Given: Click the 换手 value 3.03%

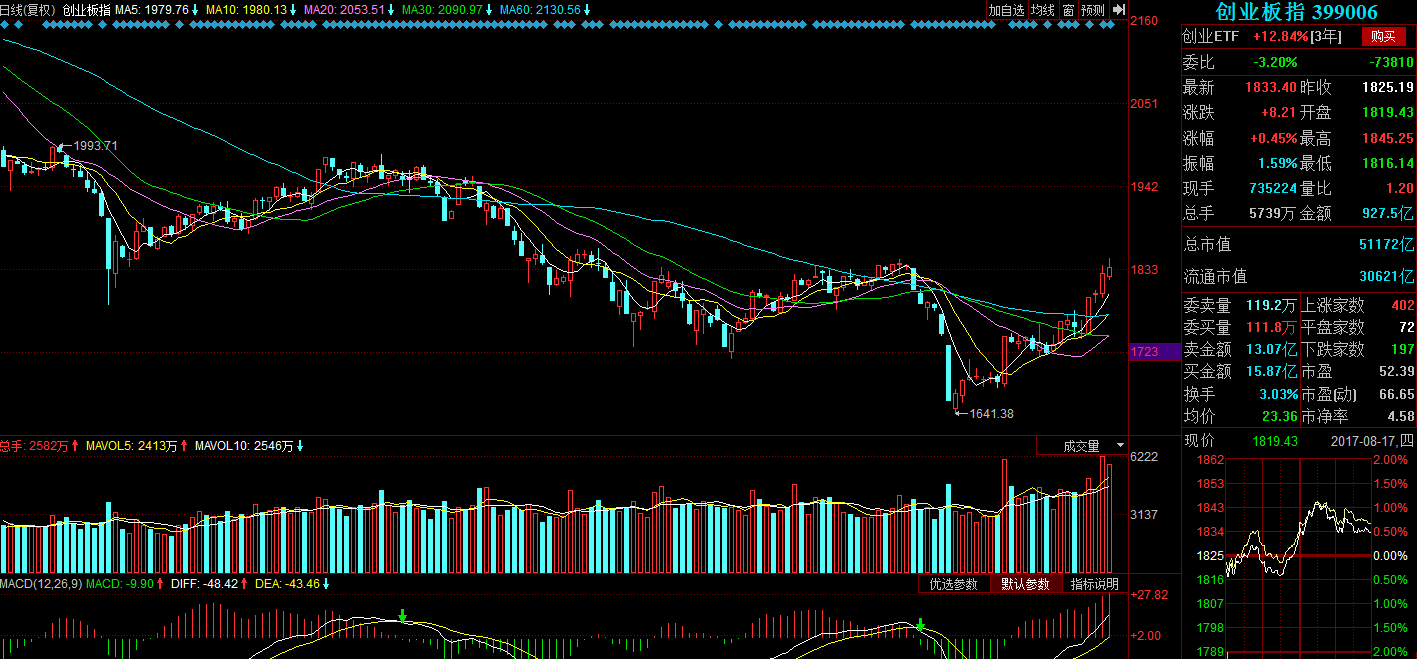Looking at the screenshot, I should [1277, 394].
